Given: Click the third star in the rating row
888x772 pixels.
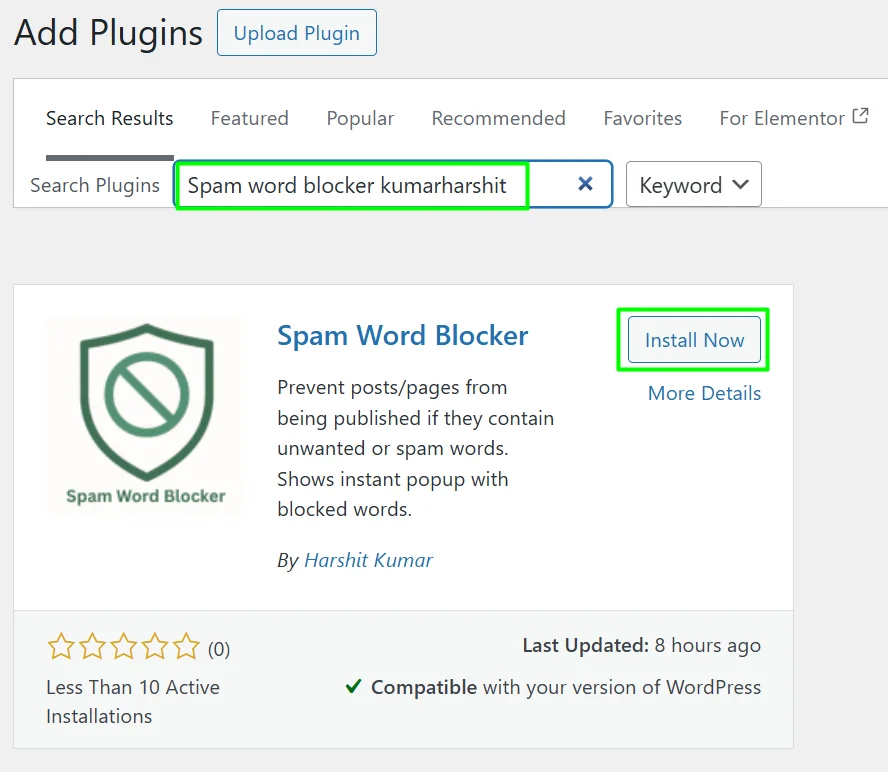Looking at the screenshot, I should [123, 647].
